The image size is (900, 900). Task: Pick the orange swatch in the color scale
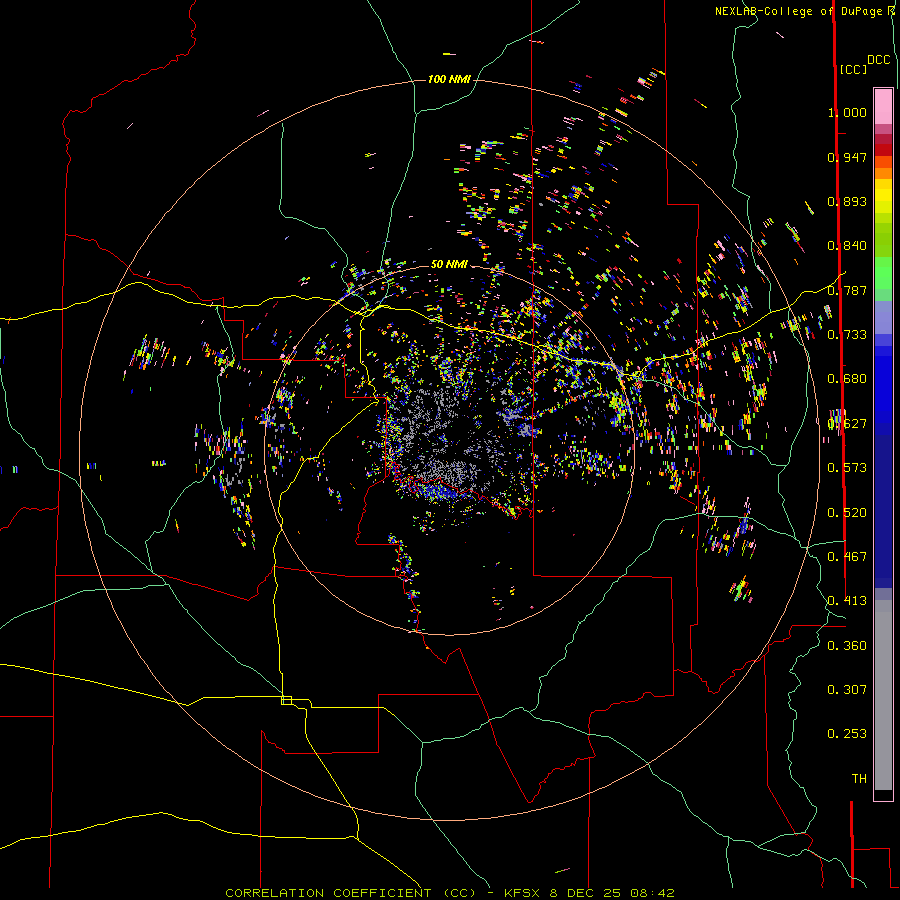pyautogui.click(x=883, y=173)
